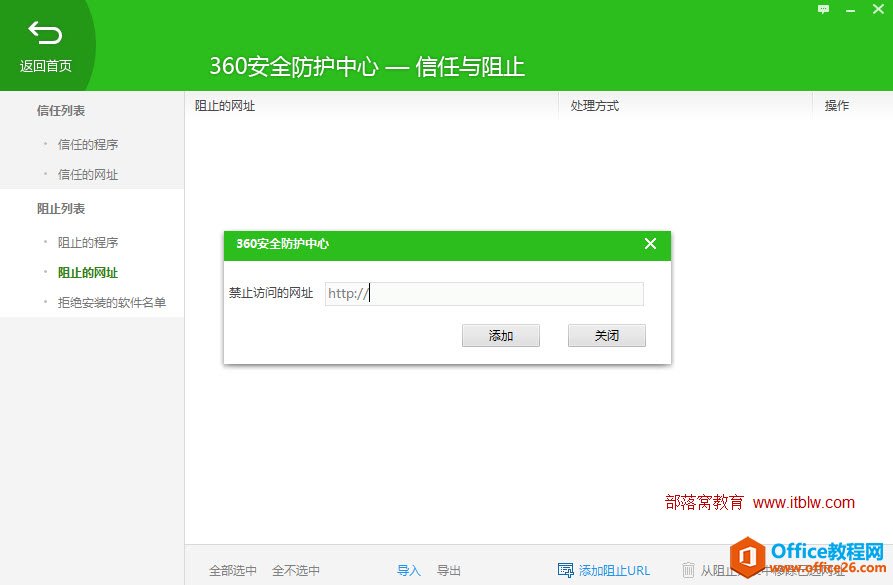Minimize the 360 security window
The image size is (893, 585).
tap(850, 10)
